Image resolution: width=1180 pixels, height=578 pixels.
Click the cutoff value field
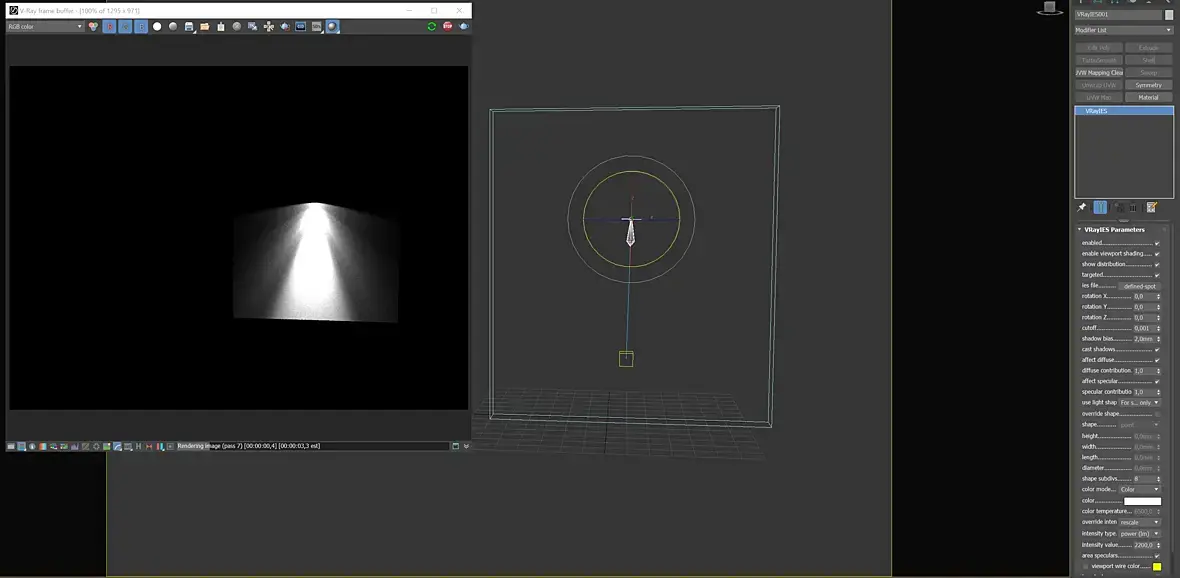point(1144,328)
